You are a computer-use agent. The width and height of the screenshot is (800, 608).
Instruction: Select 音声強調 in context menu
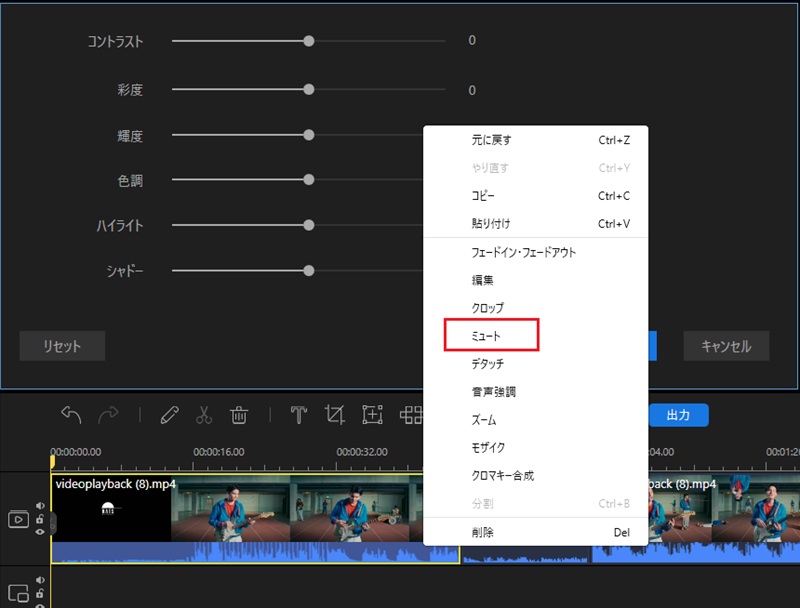coord(536,392)
